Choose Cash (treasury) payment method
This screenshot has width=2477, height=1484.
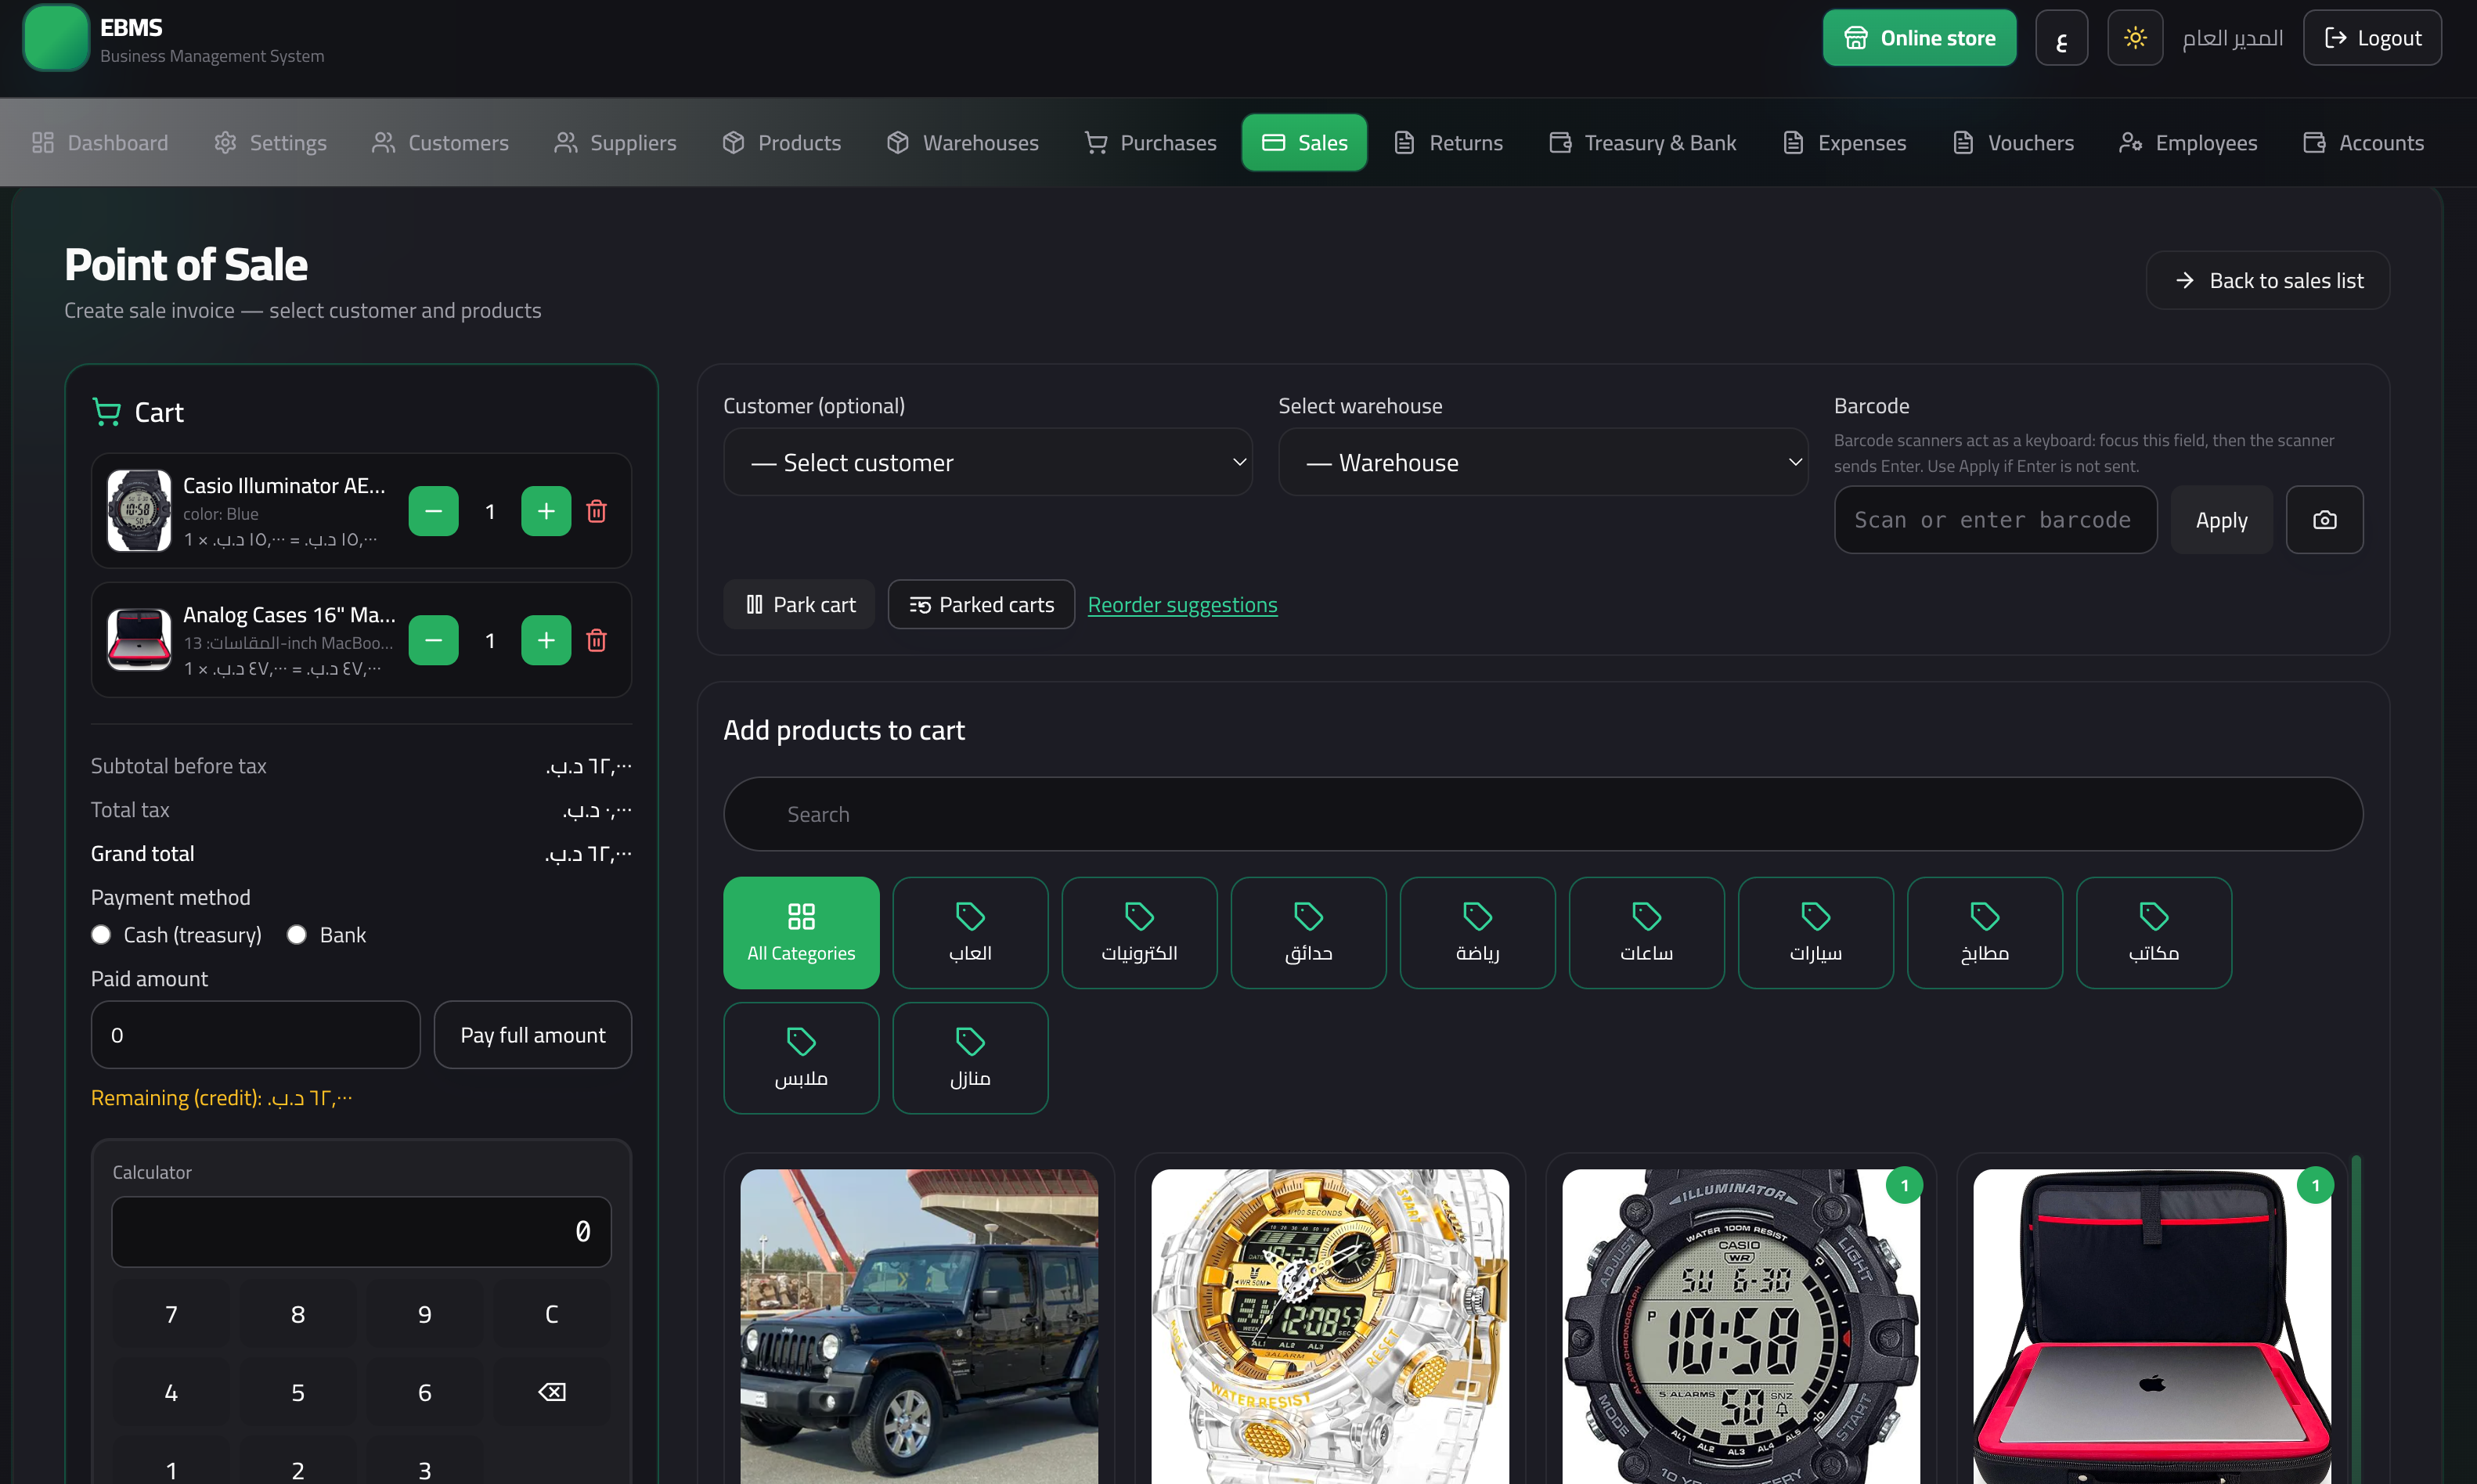coord(101,935)
